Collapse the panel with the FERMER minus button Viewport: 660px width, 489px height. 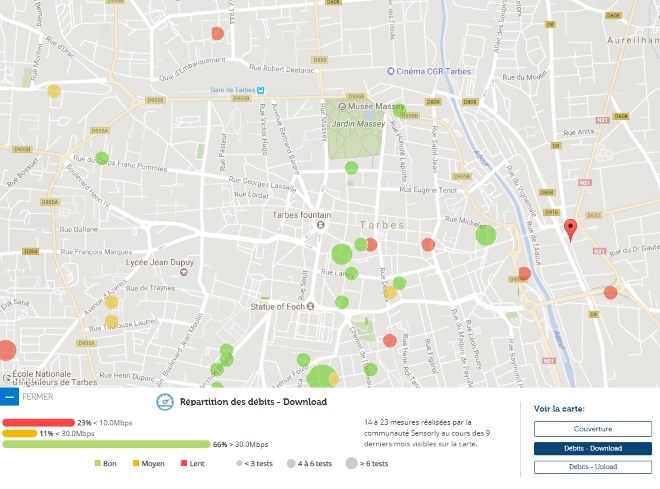9,396
